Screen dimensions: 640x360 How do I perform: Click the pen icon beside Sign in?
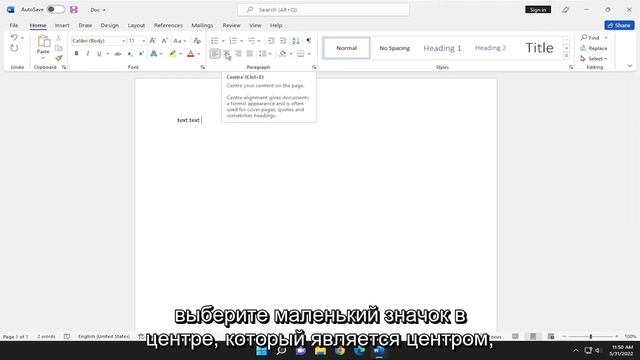tap(565, 9)
